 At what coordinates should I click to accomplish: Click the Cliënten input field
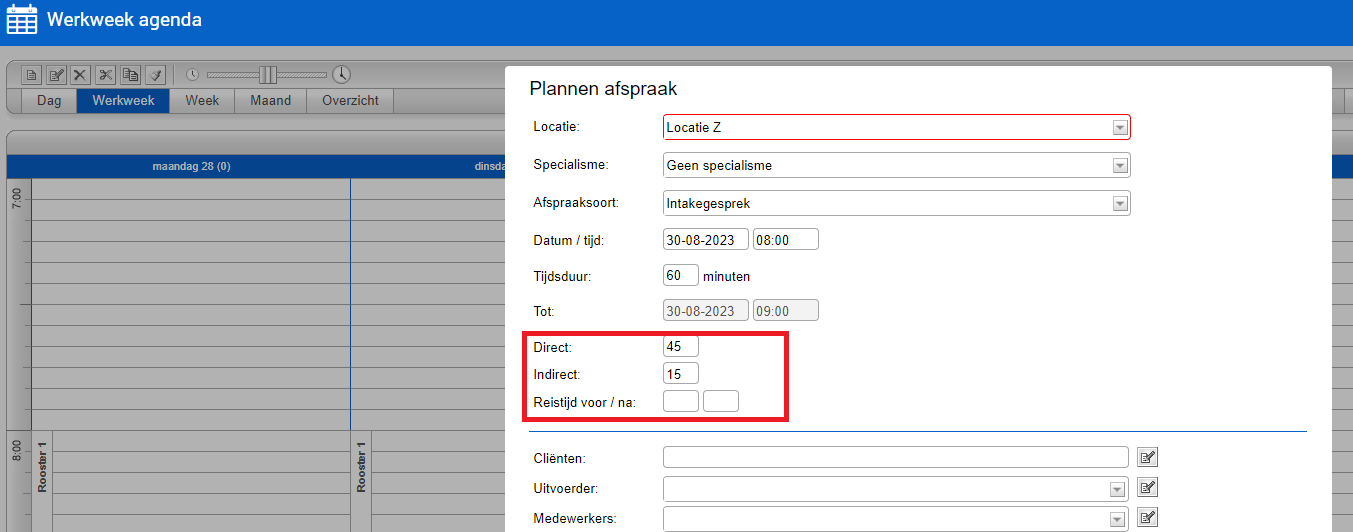pos(896,457)
